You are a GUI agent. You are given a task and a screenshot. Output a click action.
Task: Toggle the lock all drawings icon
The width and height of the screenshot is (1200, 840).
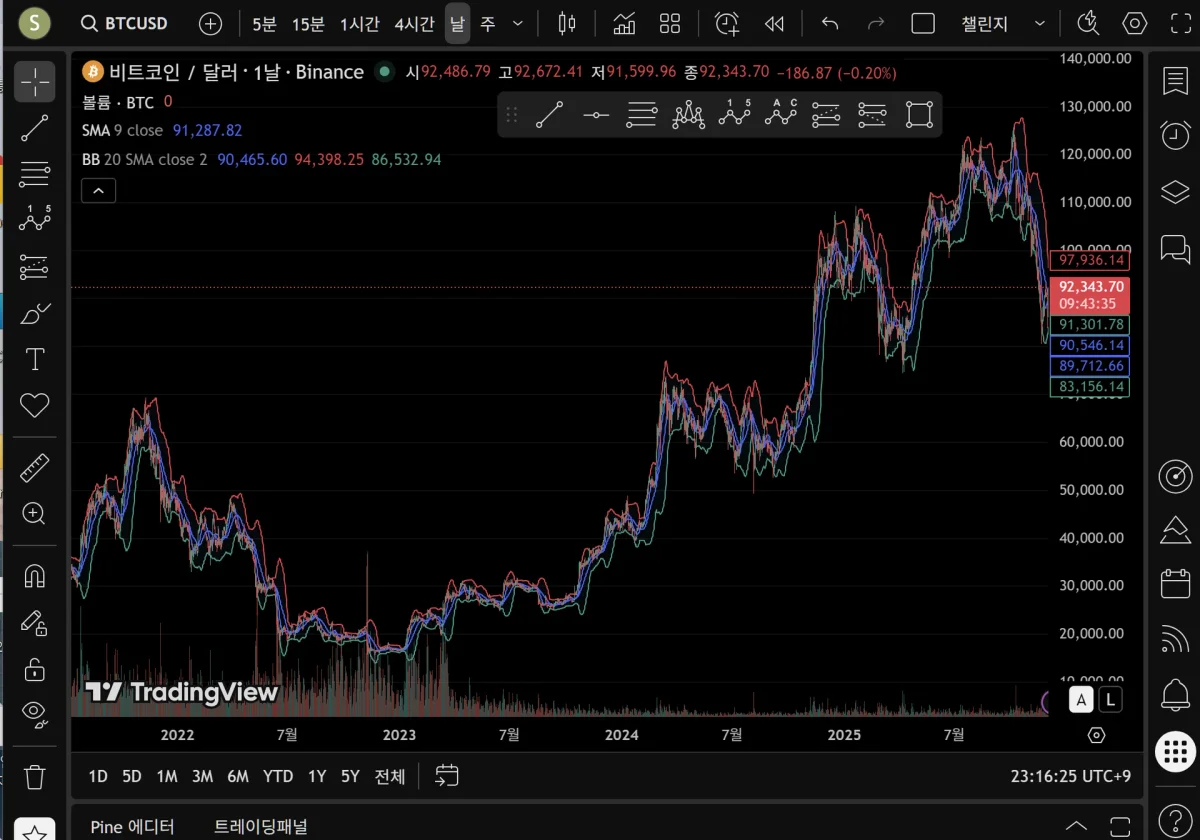pos(35,668)
